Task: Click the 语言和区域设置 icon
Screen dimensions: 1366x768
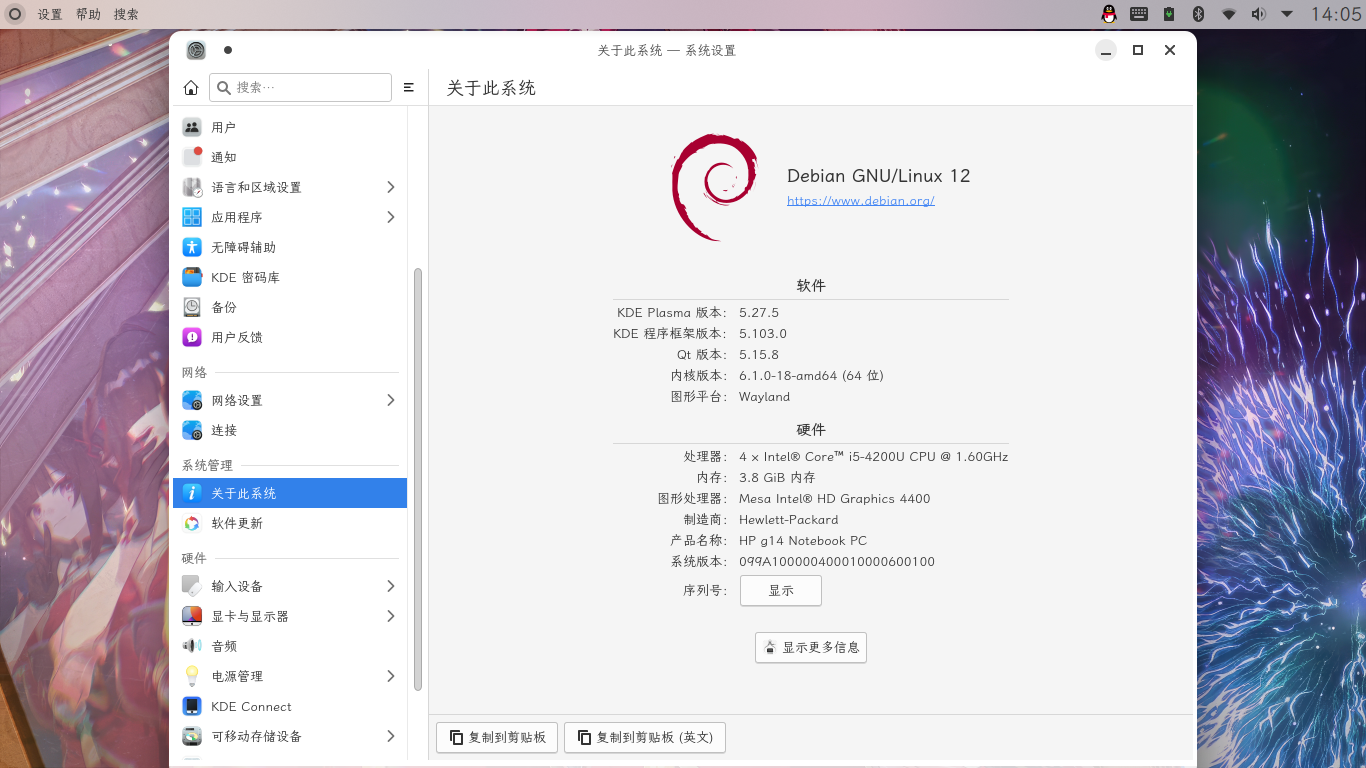Action: click(x=192, y=187)
